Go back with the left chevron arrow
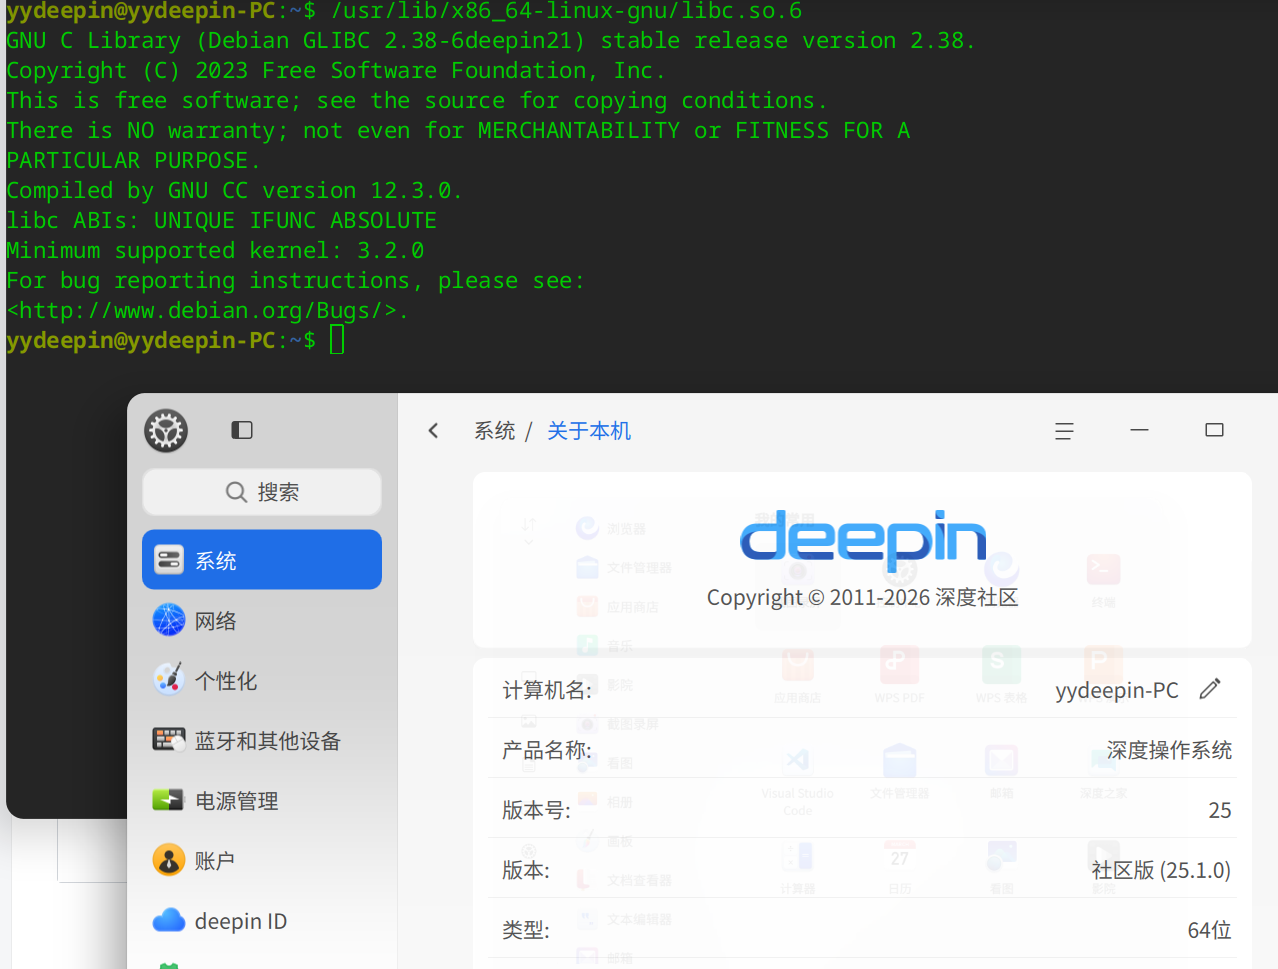This screenshot has width=1278, height=969. pos(433,430)
